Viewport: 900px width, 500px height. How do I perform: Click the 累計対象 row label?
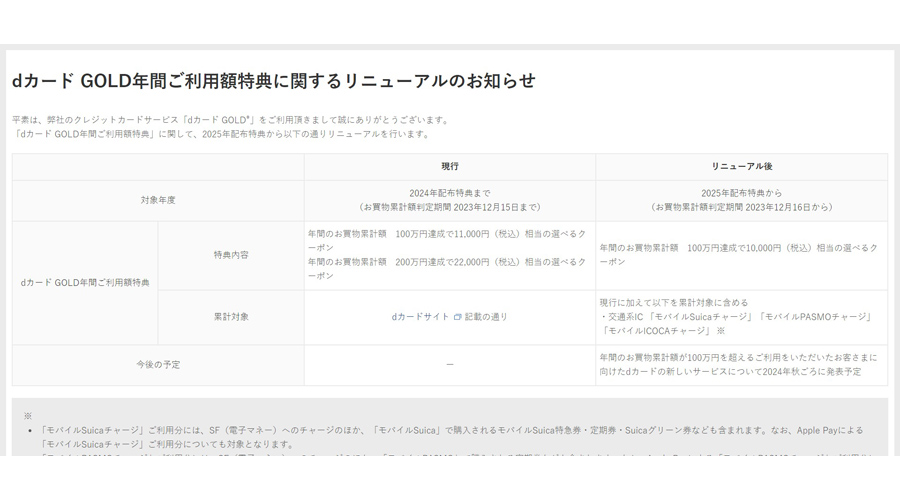tap(231, 317)
